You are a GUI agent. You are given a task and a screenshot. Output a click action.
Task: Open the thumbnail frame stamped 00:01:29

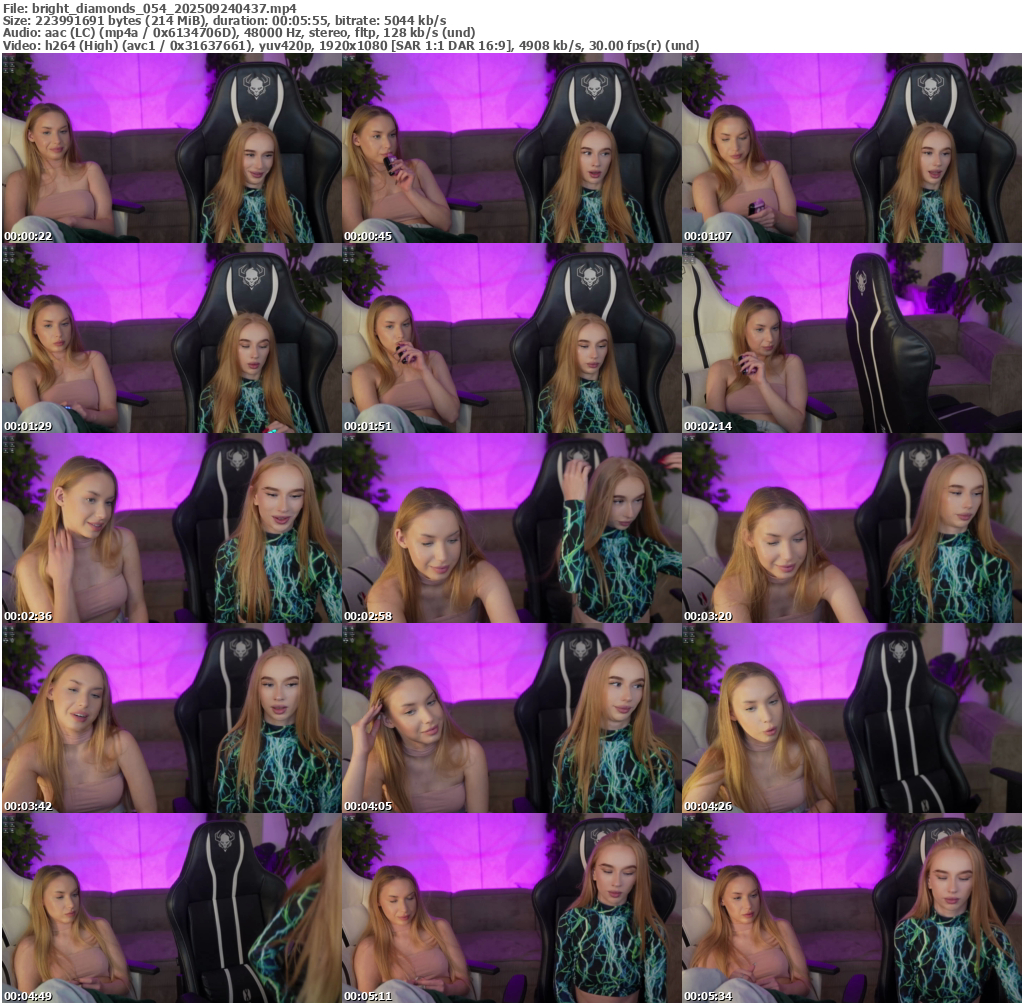coord(171,338)
